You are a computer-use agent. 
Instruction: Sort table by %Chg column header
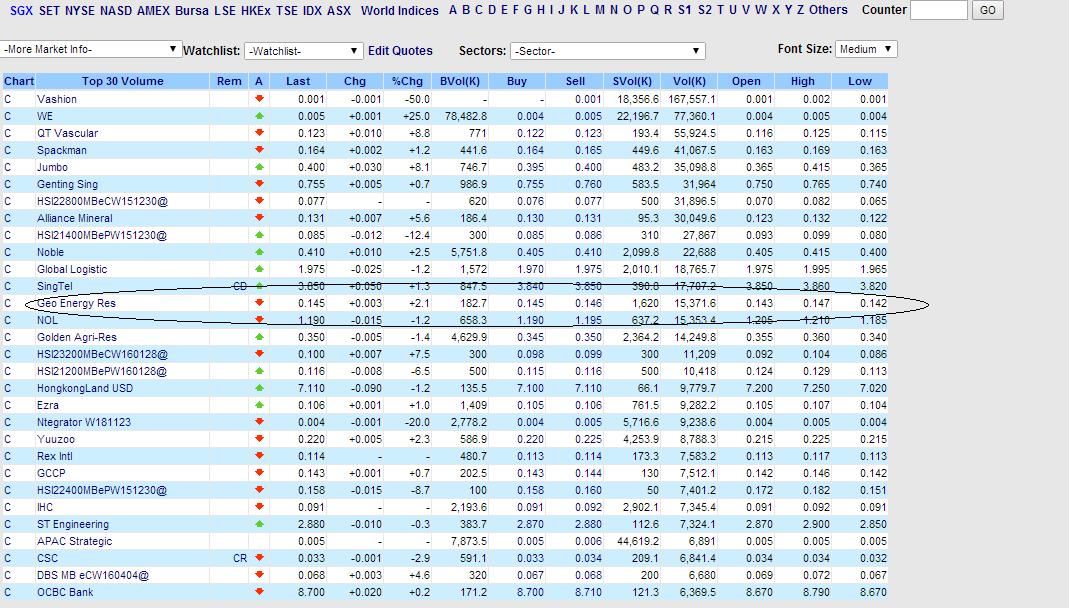[x=407, y=81]
